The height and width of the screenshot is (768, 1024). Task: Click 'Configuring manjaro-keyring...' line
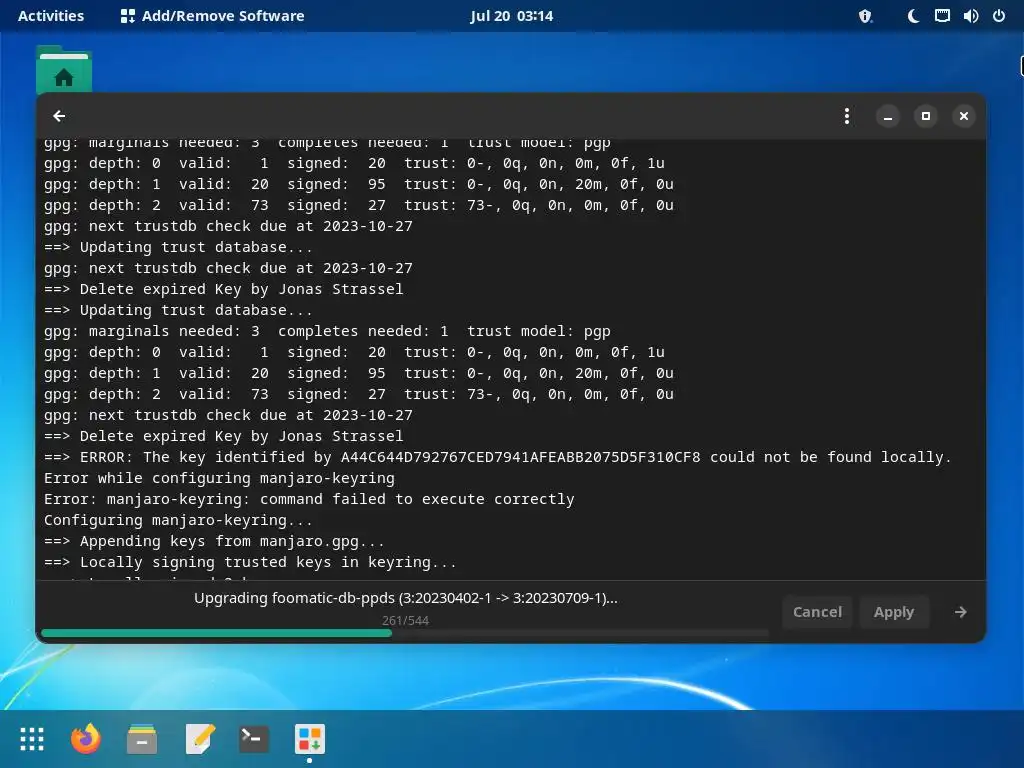[178, 520]
